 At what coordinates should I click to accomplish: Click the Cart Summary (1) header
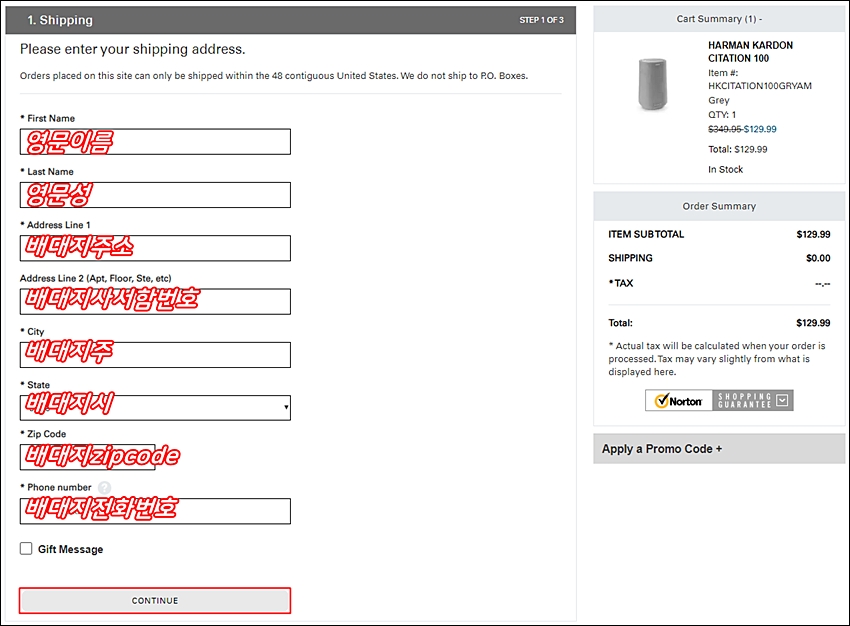point(719,19)
